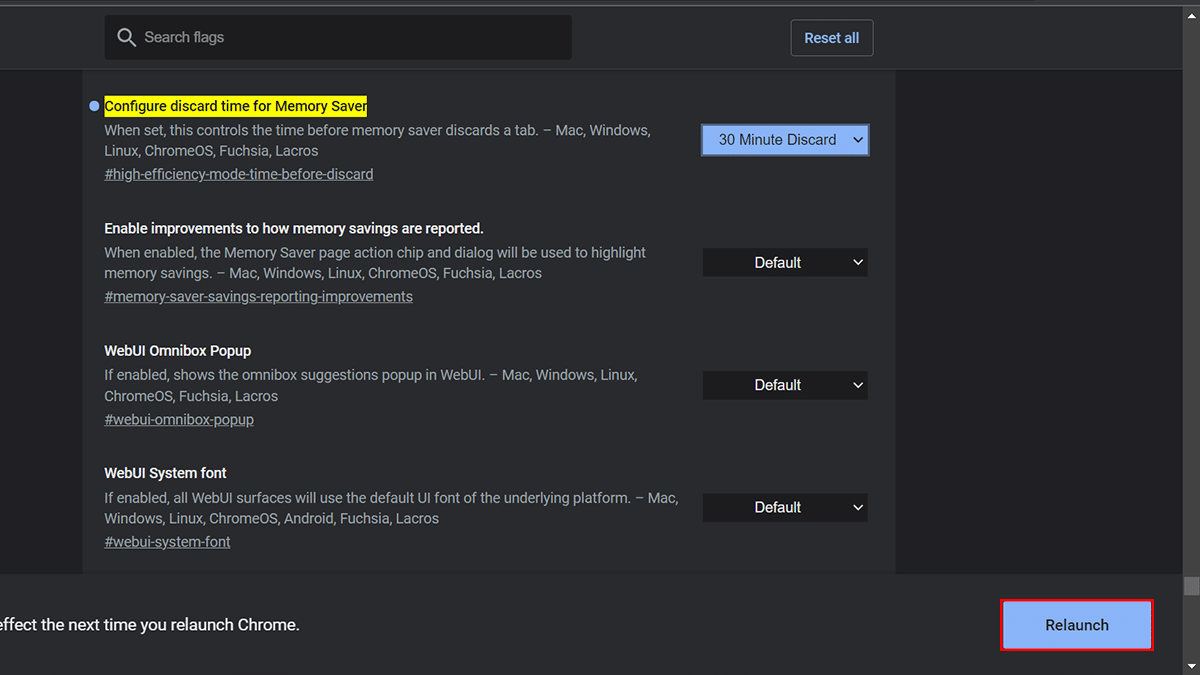Click the relaunch Chrome notice text
This screenshot has width=1200, height=675.
[150, 625]
